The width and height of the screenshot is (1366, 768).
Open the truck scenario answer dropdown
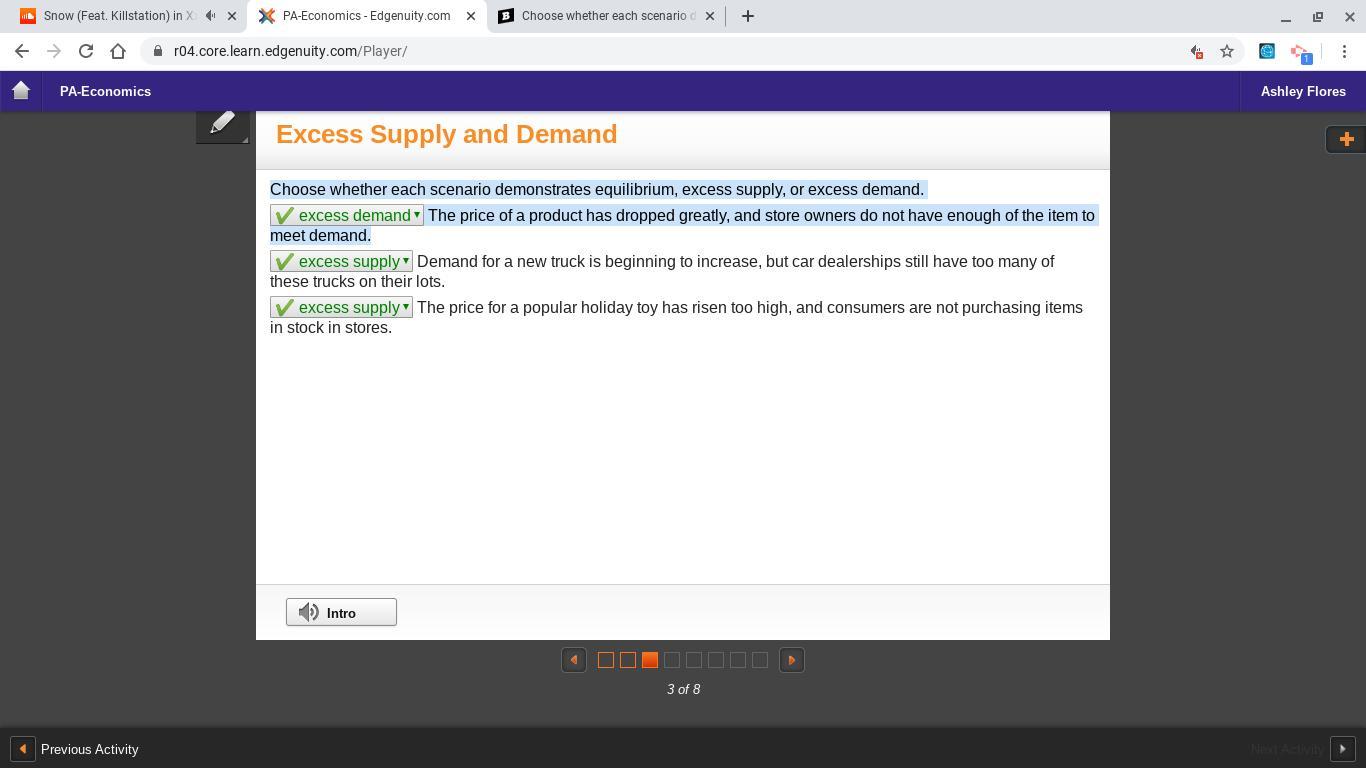click(341, 262)
